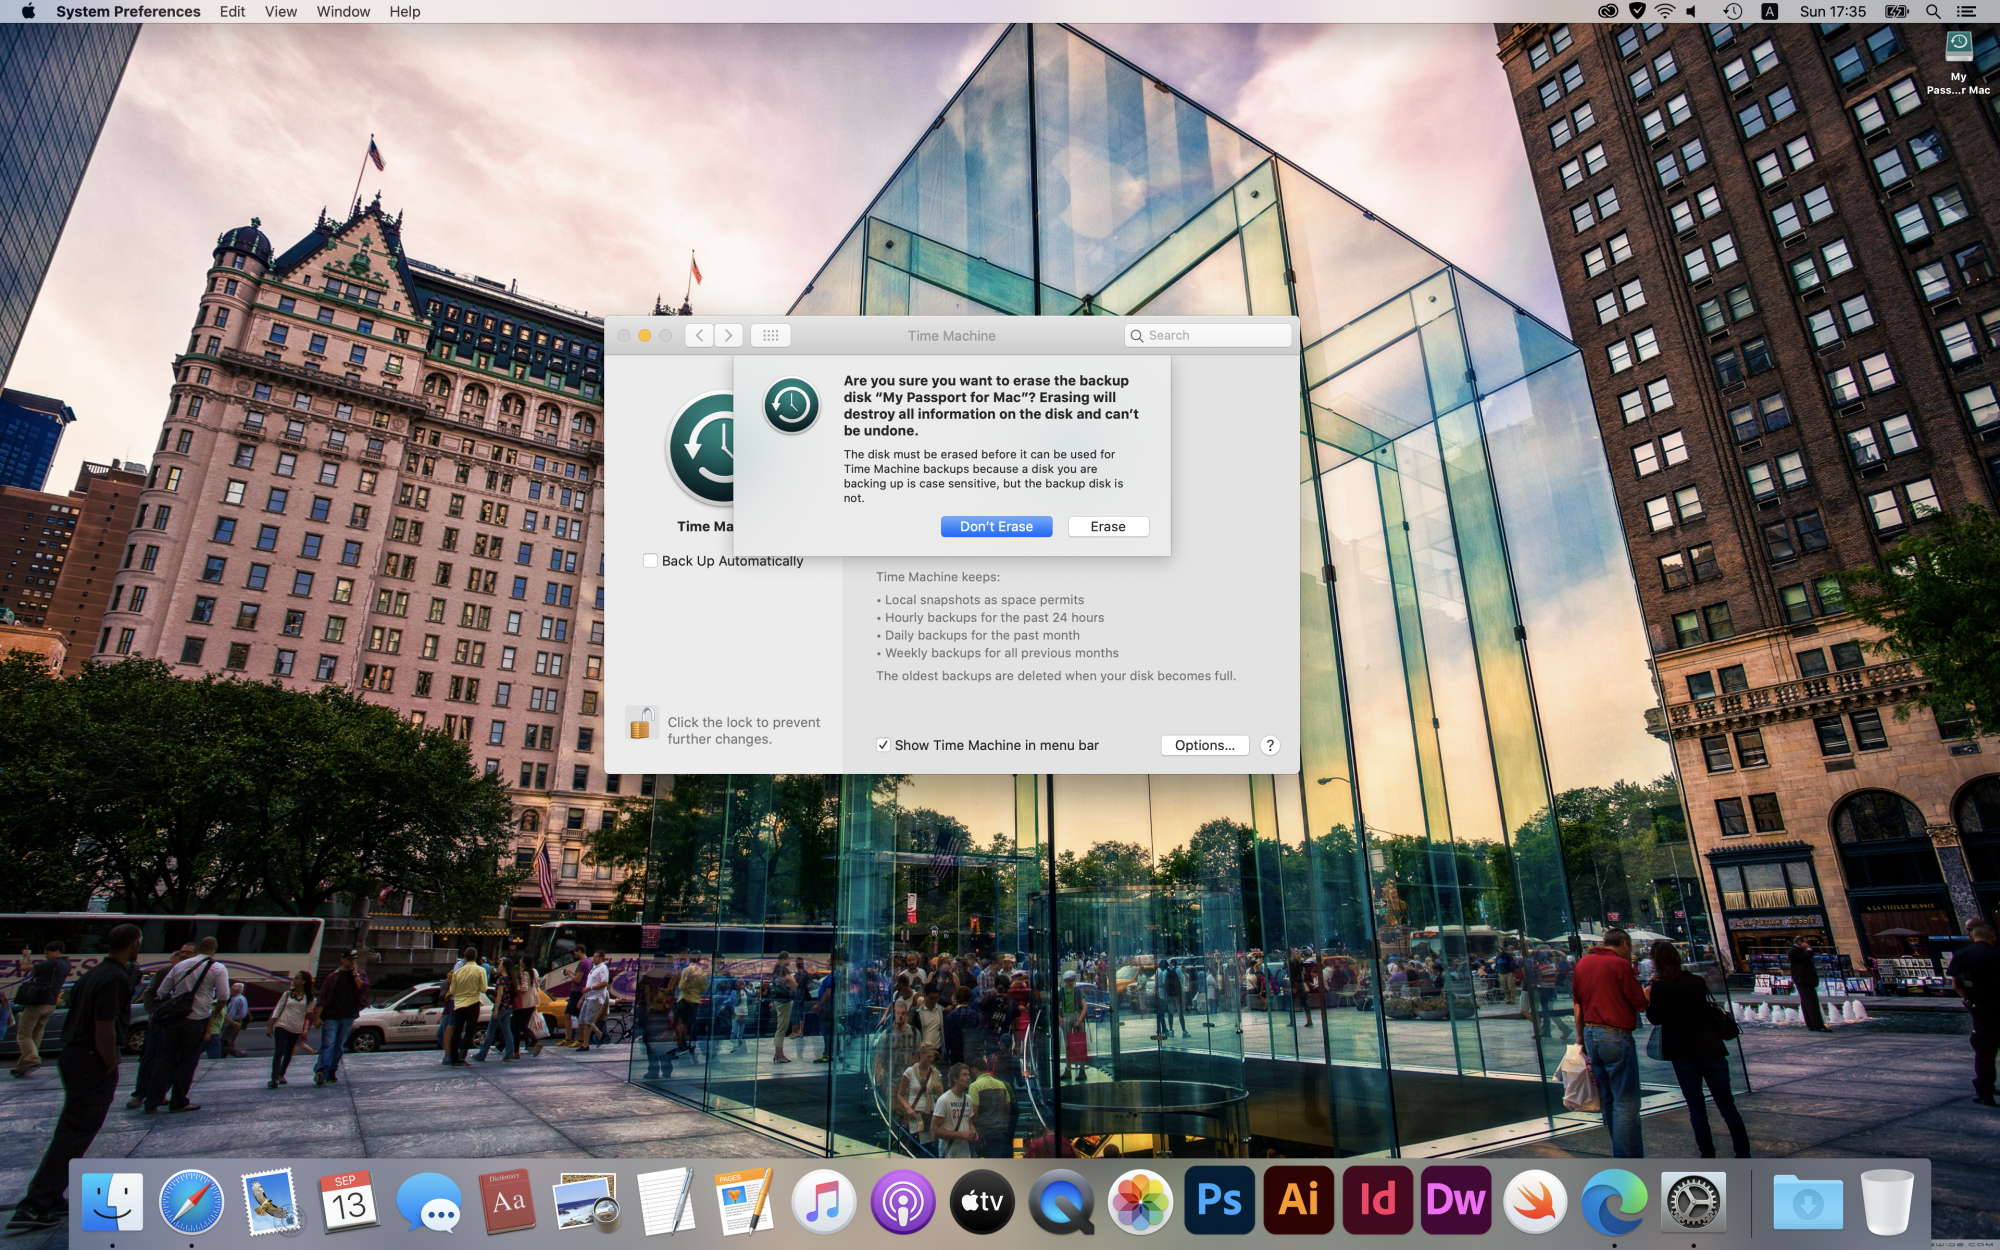
Task: Launch Messages from the Dock
Action: (x=428, y=1201)
